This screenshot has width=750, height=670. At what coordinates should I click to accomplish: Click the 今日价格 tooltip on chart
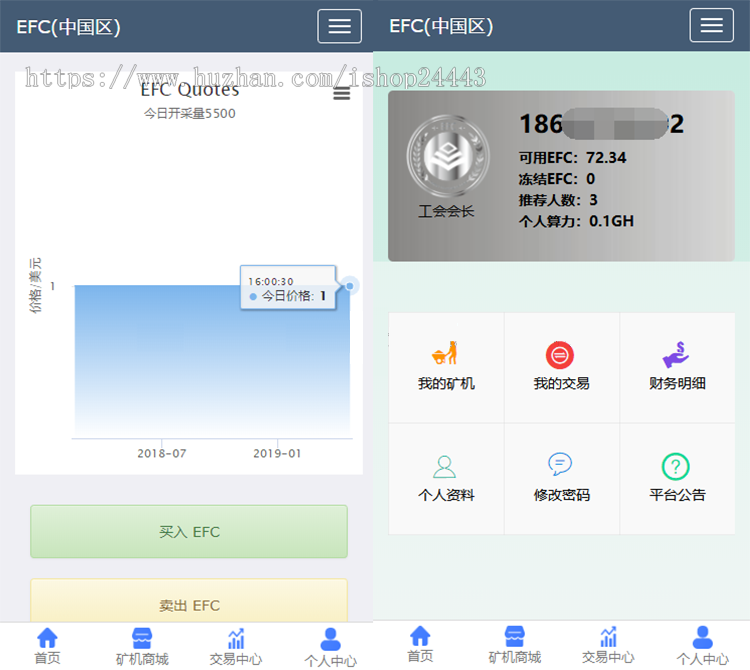(x=288, y=288)
